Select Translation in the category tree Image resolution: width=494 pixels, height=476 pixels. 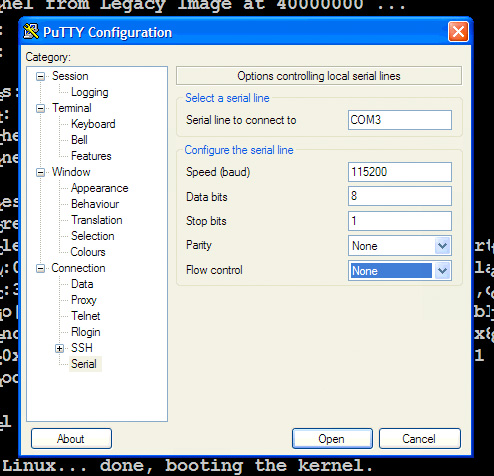coord(97,220)
